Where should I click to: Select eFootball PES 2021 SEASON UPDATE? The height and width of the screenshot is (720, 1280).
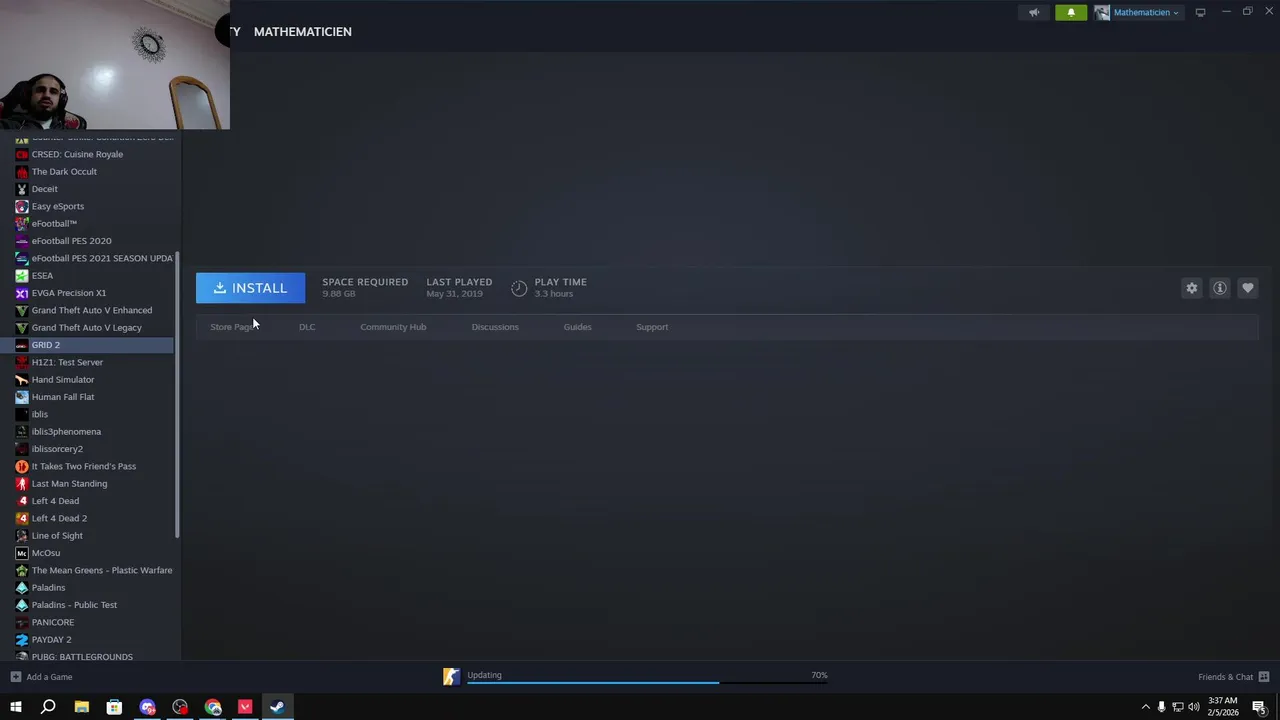pyautogui.click(x=94, y=258)
